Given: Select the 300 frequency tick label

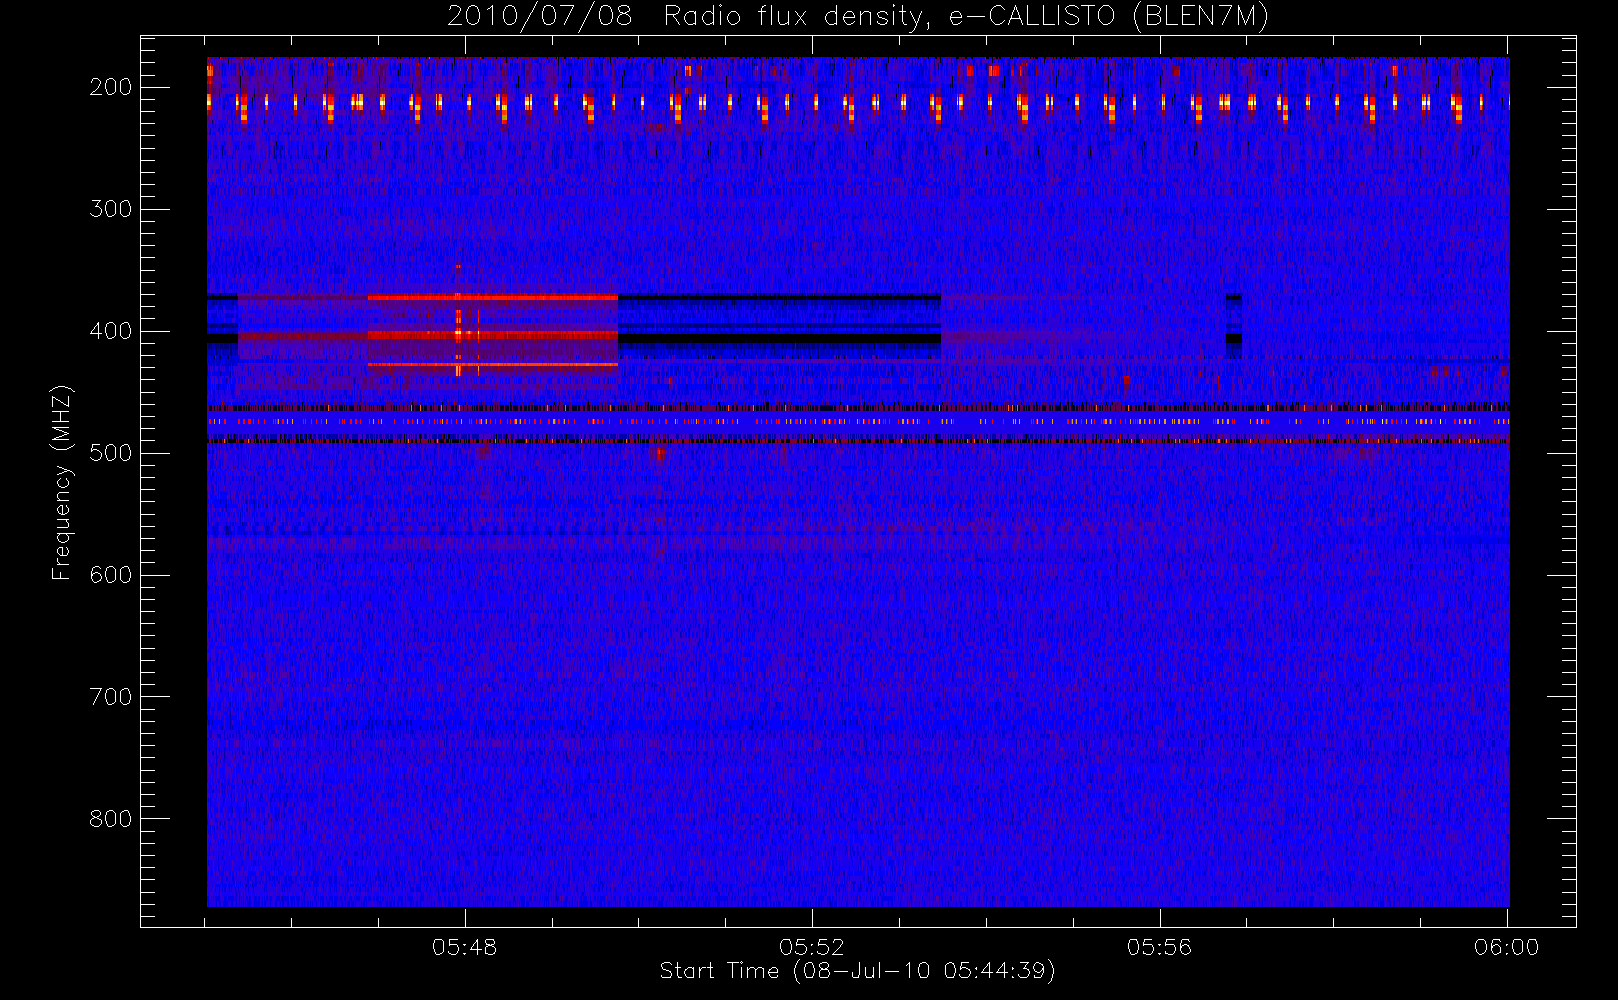Looking at the screenshot, I should pos(111,209).
